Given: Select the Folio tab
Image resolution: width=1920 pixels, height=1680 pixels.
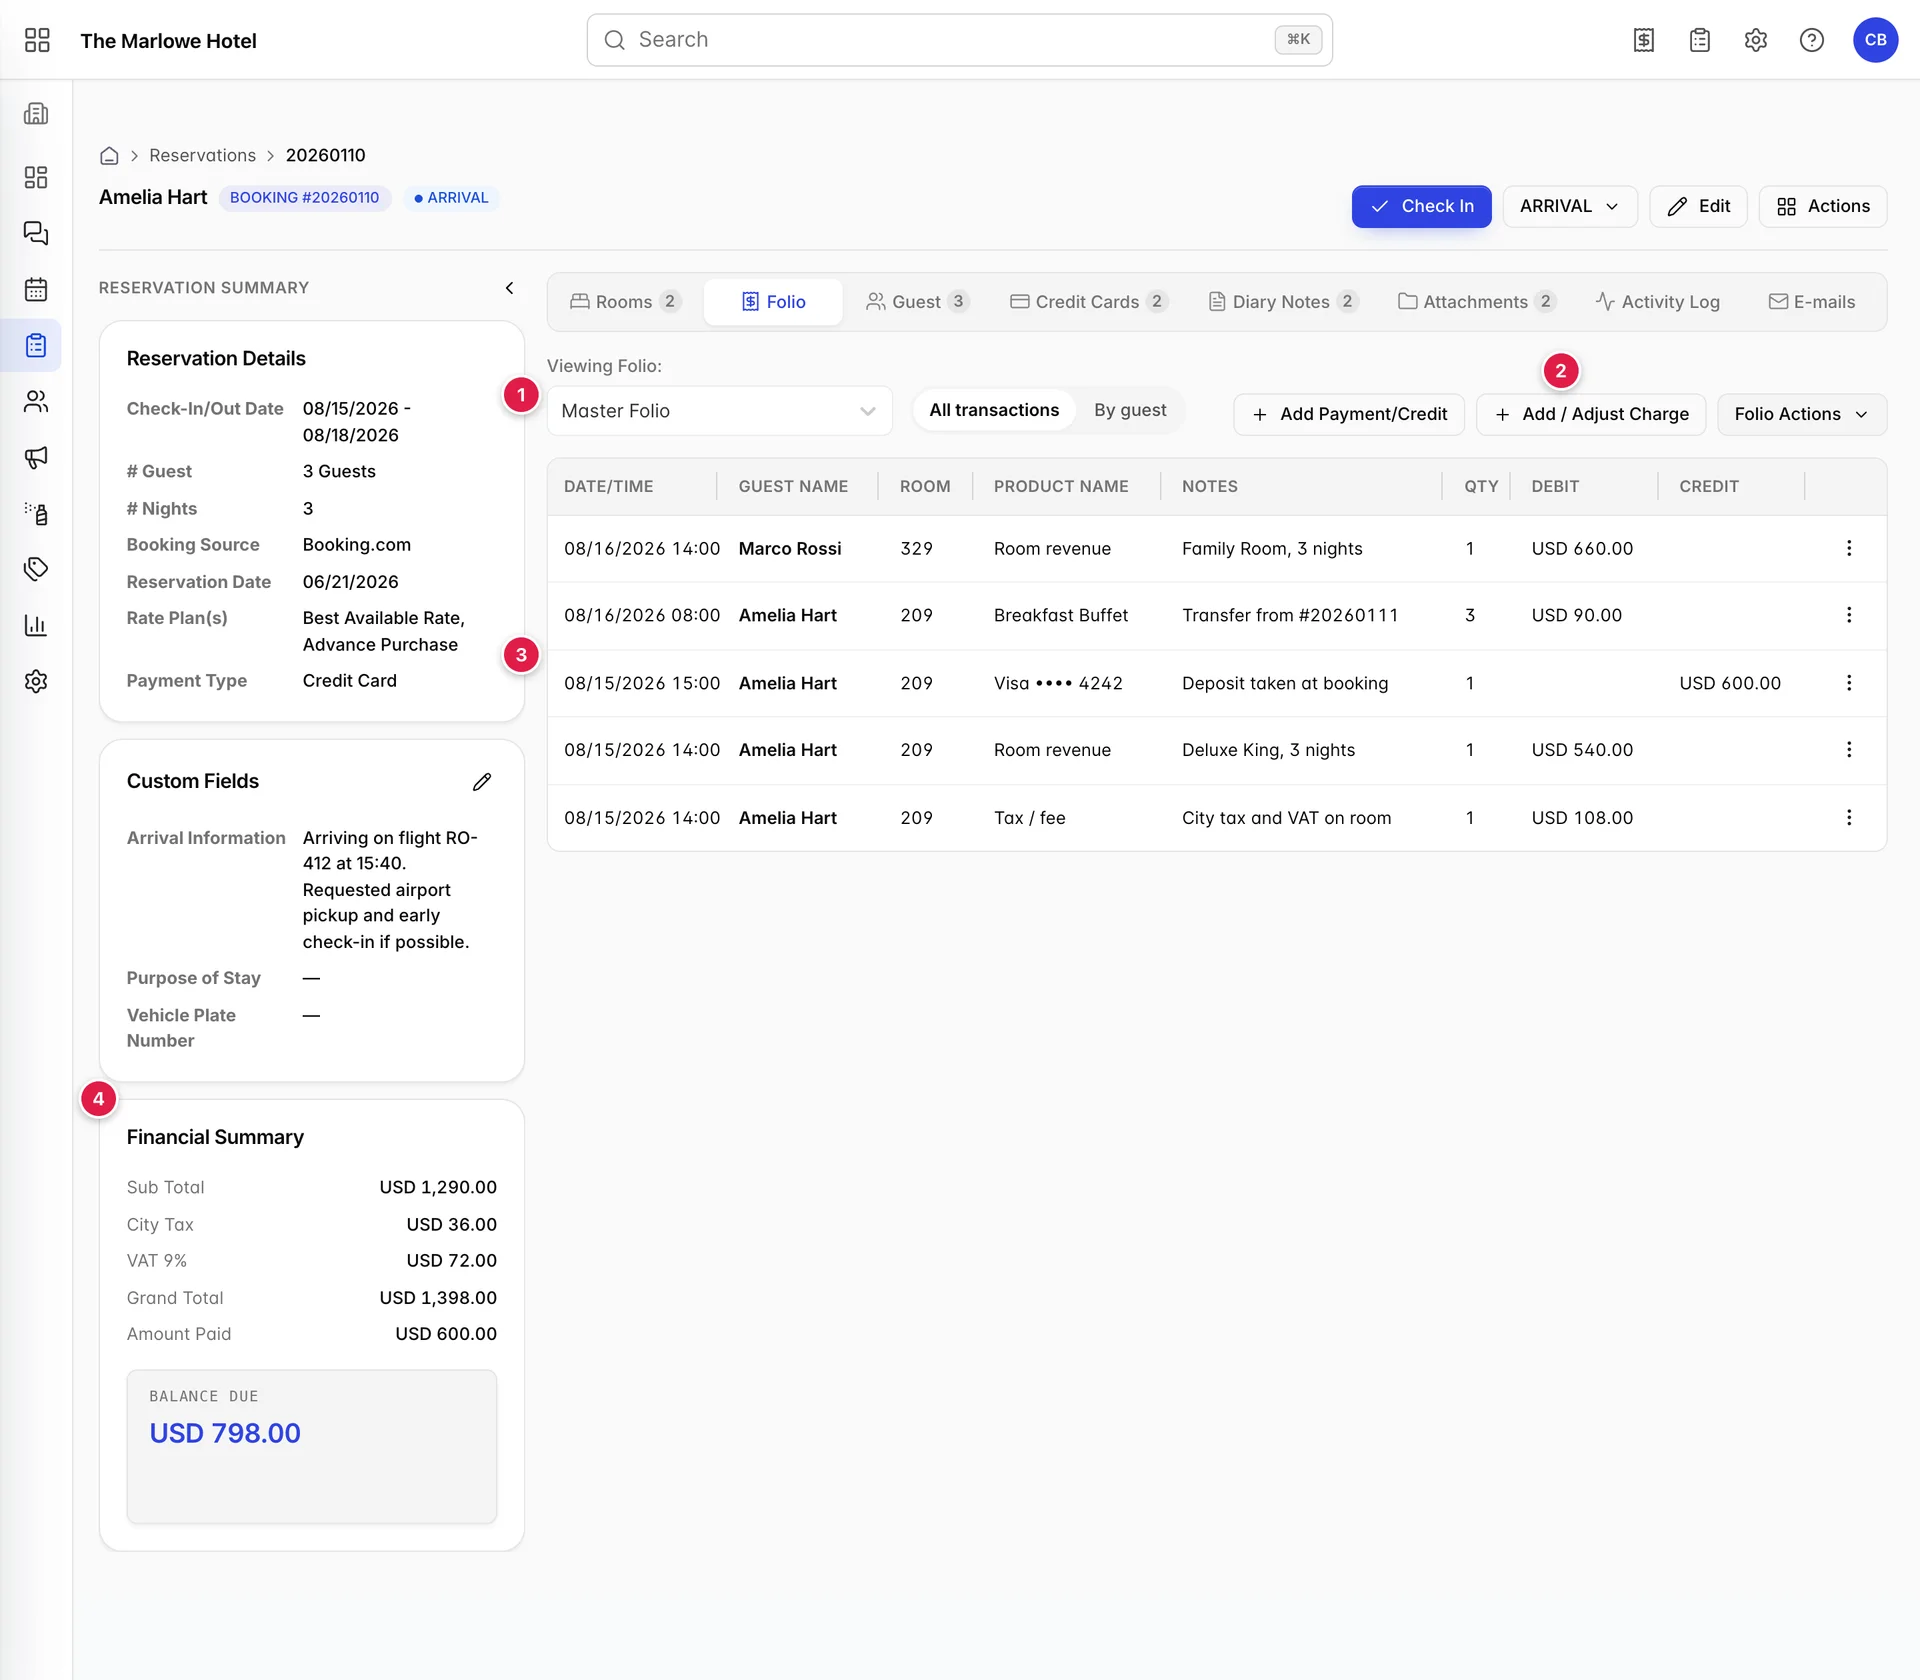Looking at the screenshot, I should [773, 302].
